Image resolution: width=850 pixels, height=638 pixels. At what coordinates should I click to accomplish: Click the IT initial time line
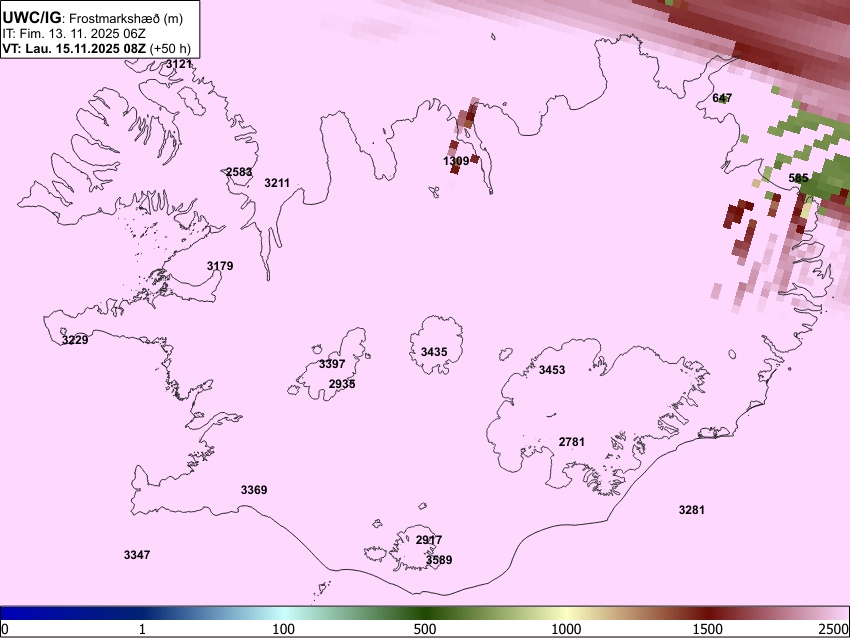74,34
